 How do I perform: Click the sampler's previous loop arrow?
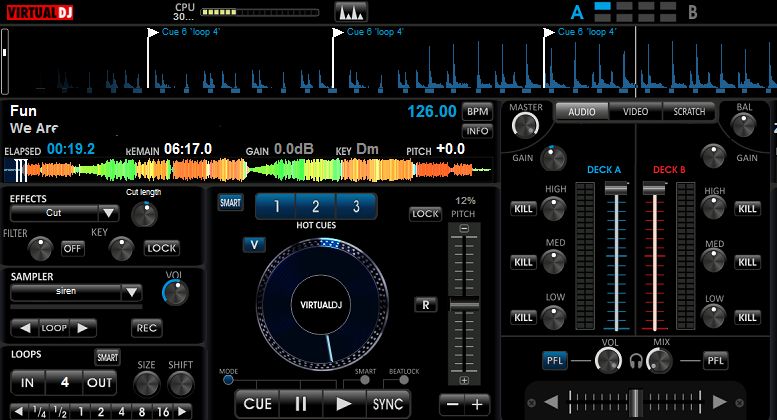23,328
